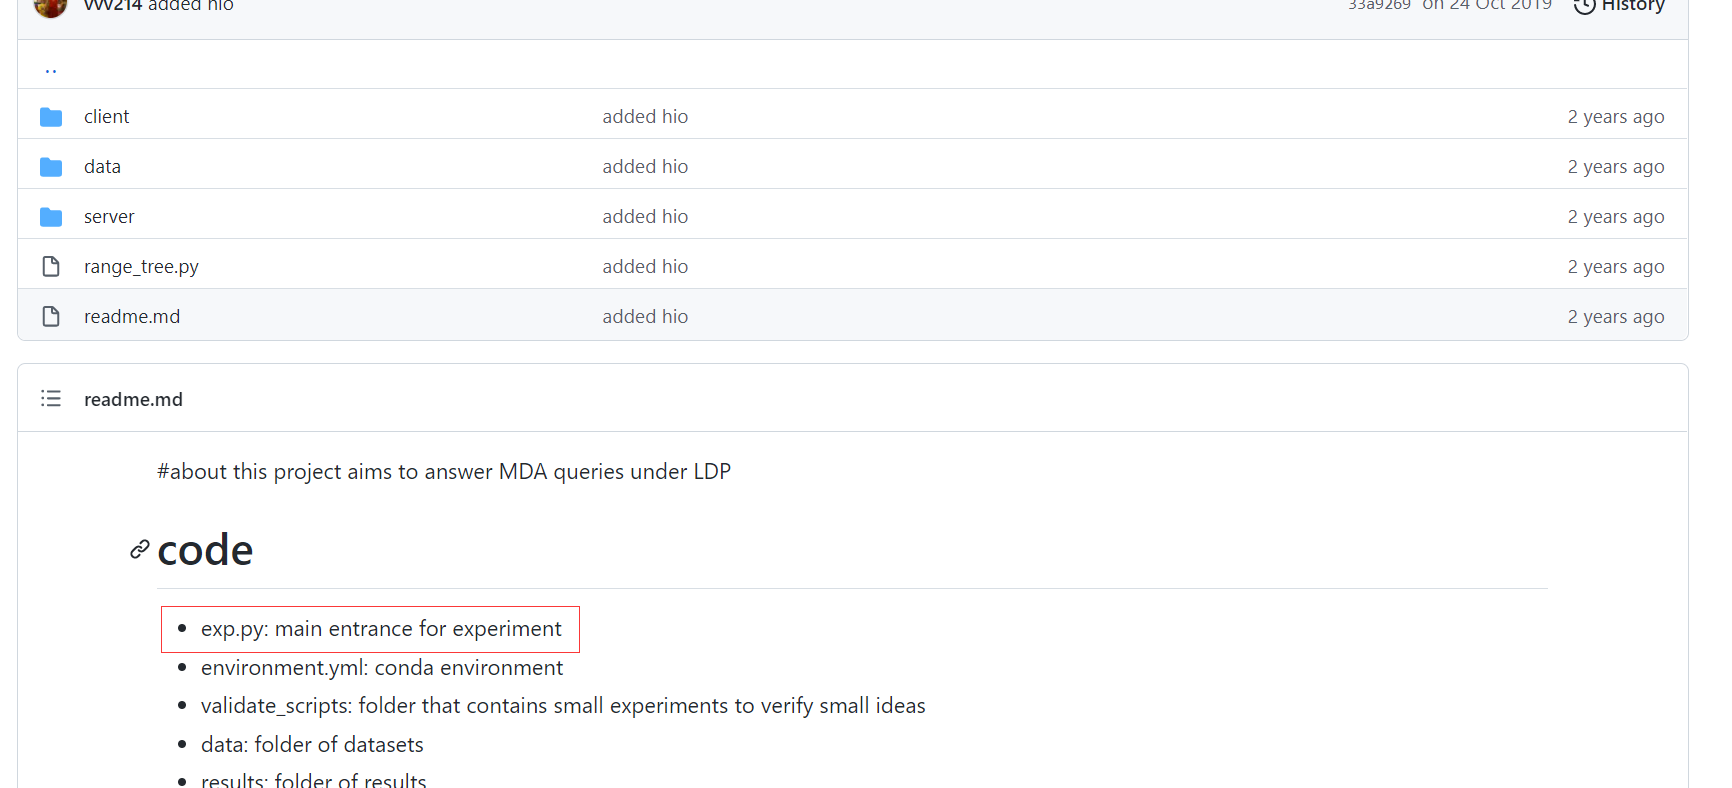This screenshot has height=788, width=1732.
Task: Click the VV214 author avatar
Action: pyautogui.click(x=50, y=7)
